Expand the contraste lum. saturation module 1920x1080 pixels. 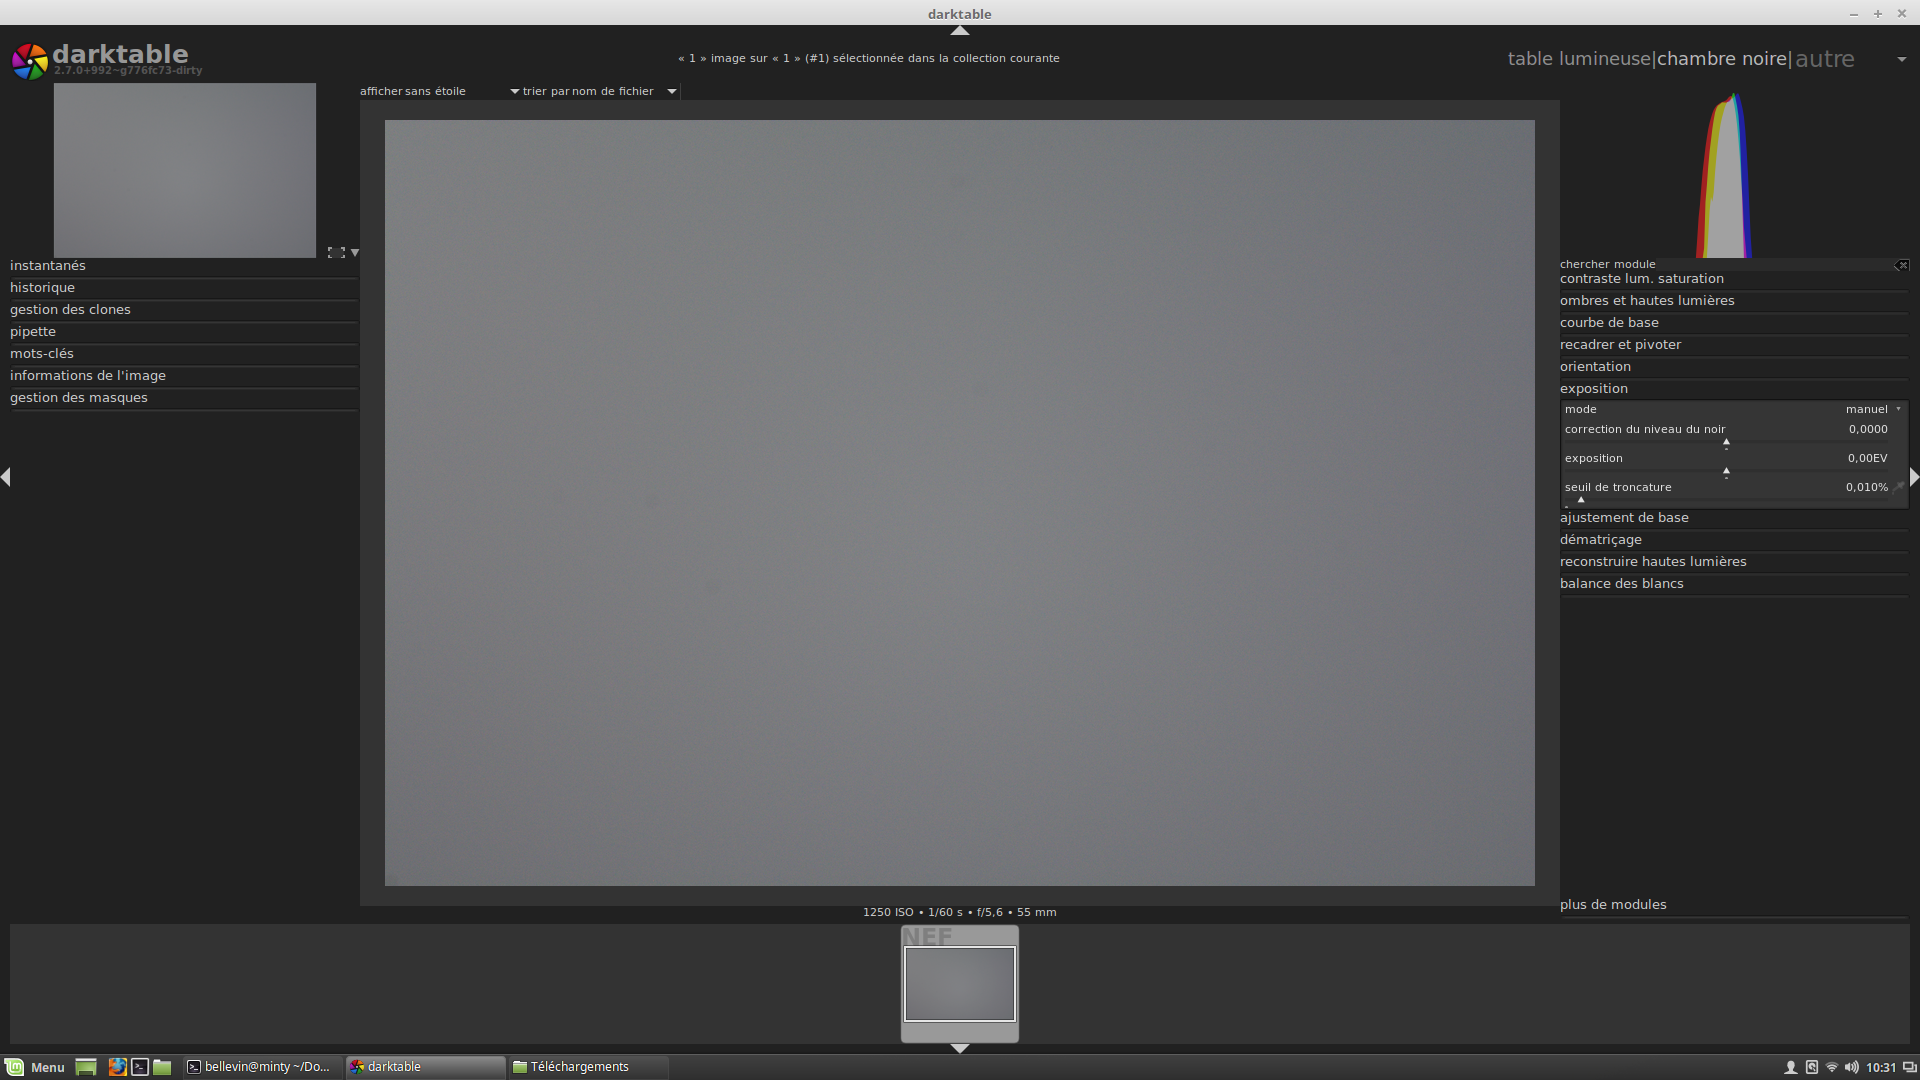click(x=1734, y=279)
